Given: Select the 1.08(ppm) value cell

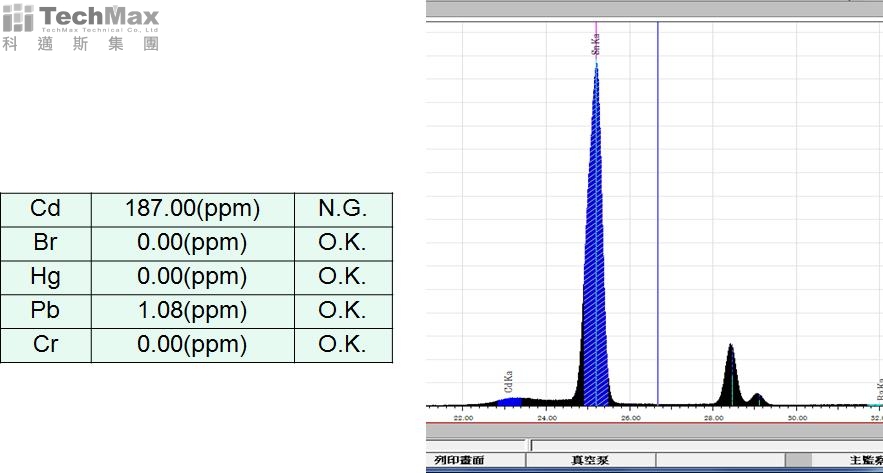Looking at the screenshot, I should tap(193, 311).
